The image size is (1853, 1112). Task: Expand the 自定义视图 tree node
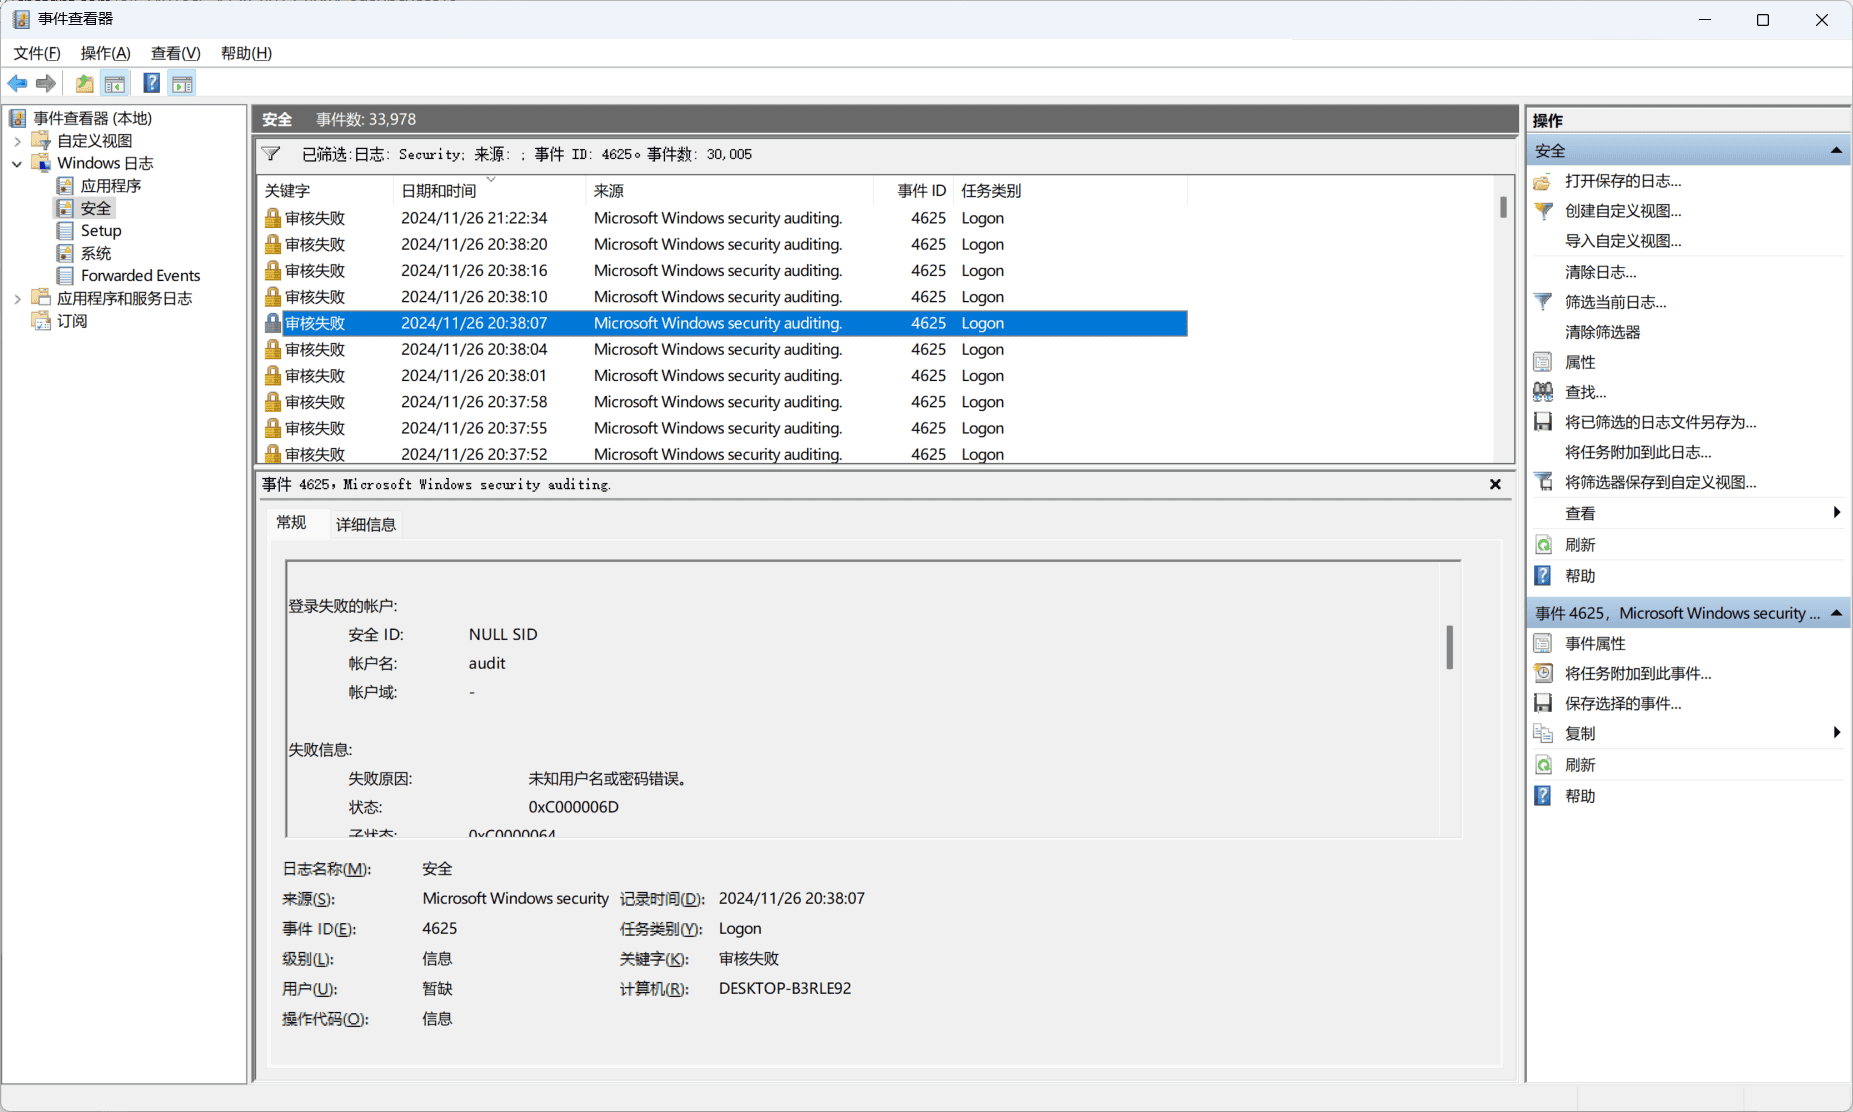(17, 141)
